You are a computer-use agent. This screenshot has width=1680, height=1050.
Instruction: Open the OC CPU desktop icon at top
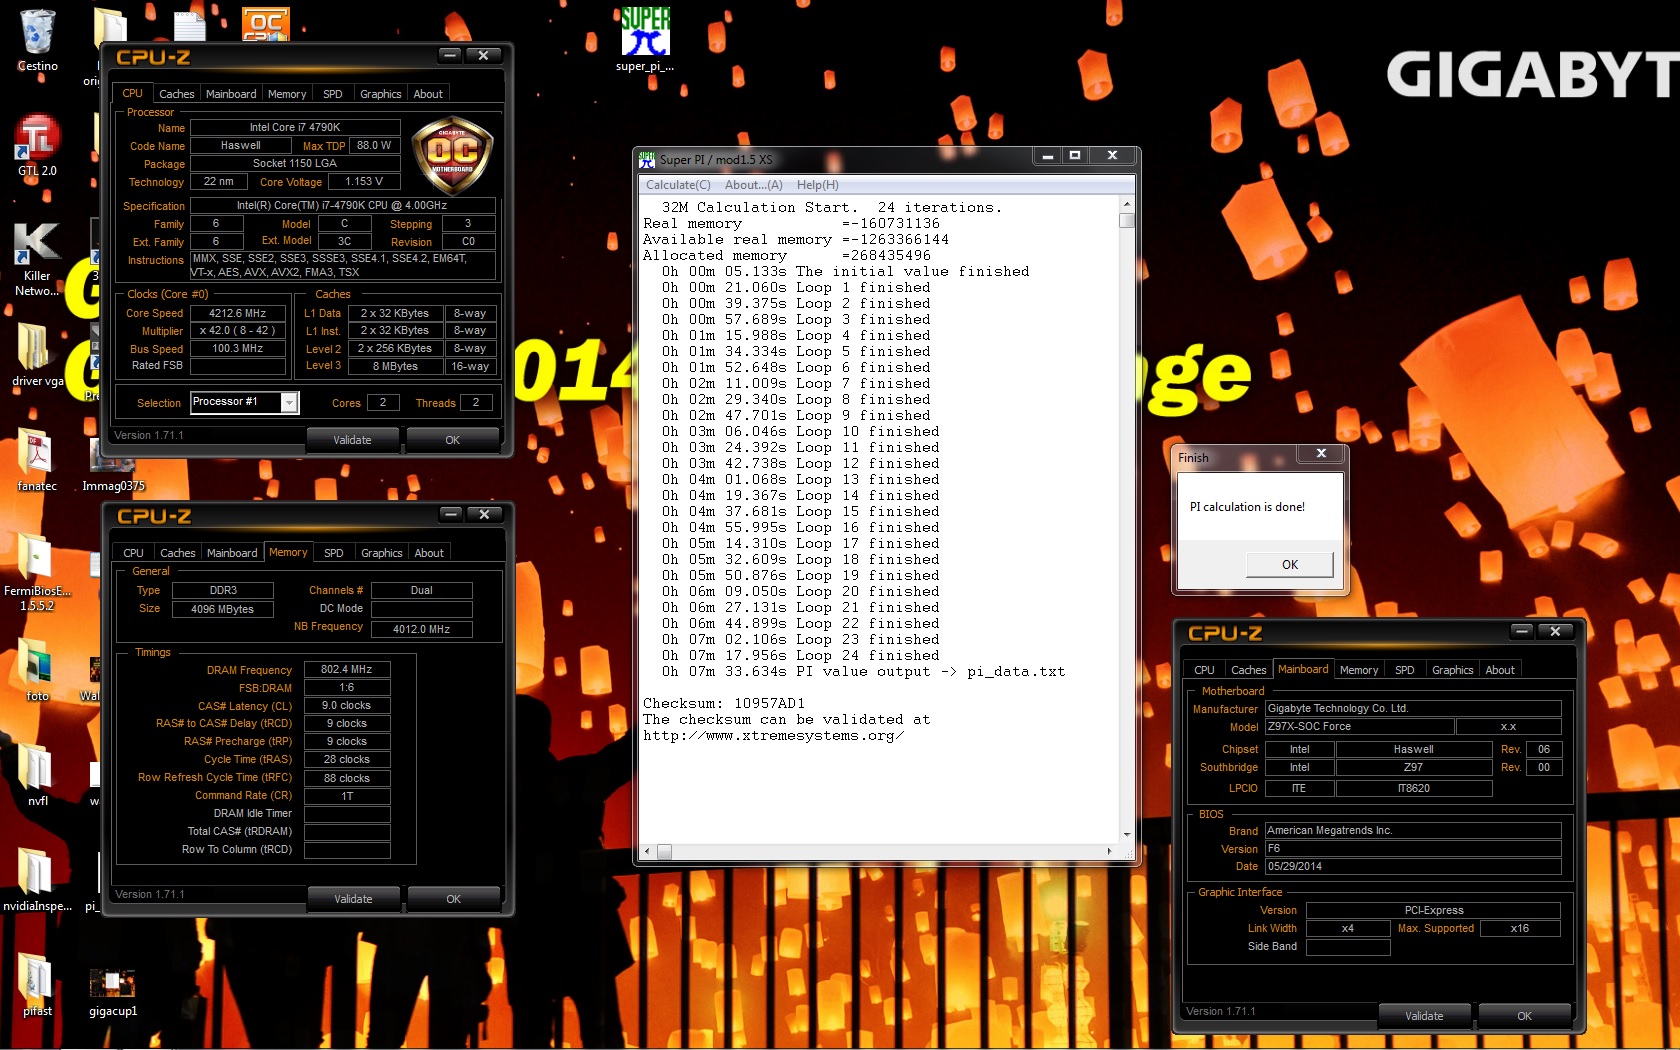265,24
